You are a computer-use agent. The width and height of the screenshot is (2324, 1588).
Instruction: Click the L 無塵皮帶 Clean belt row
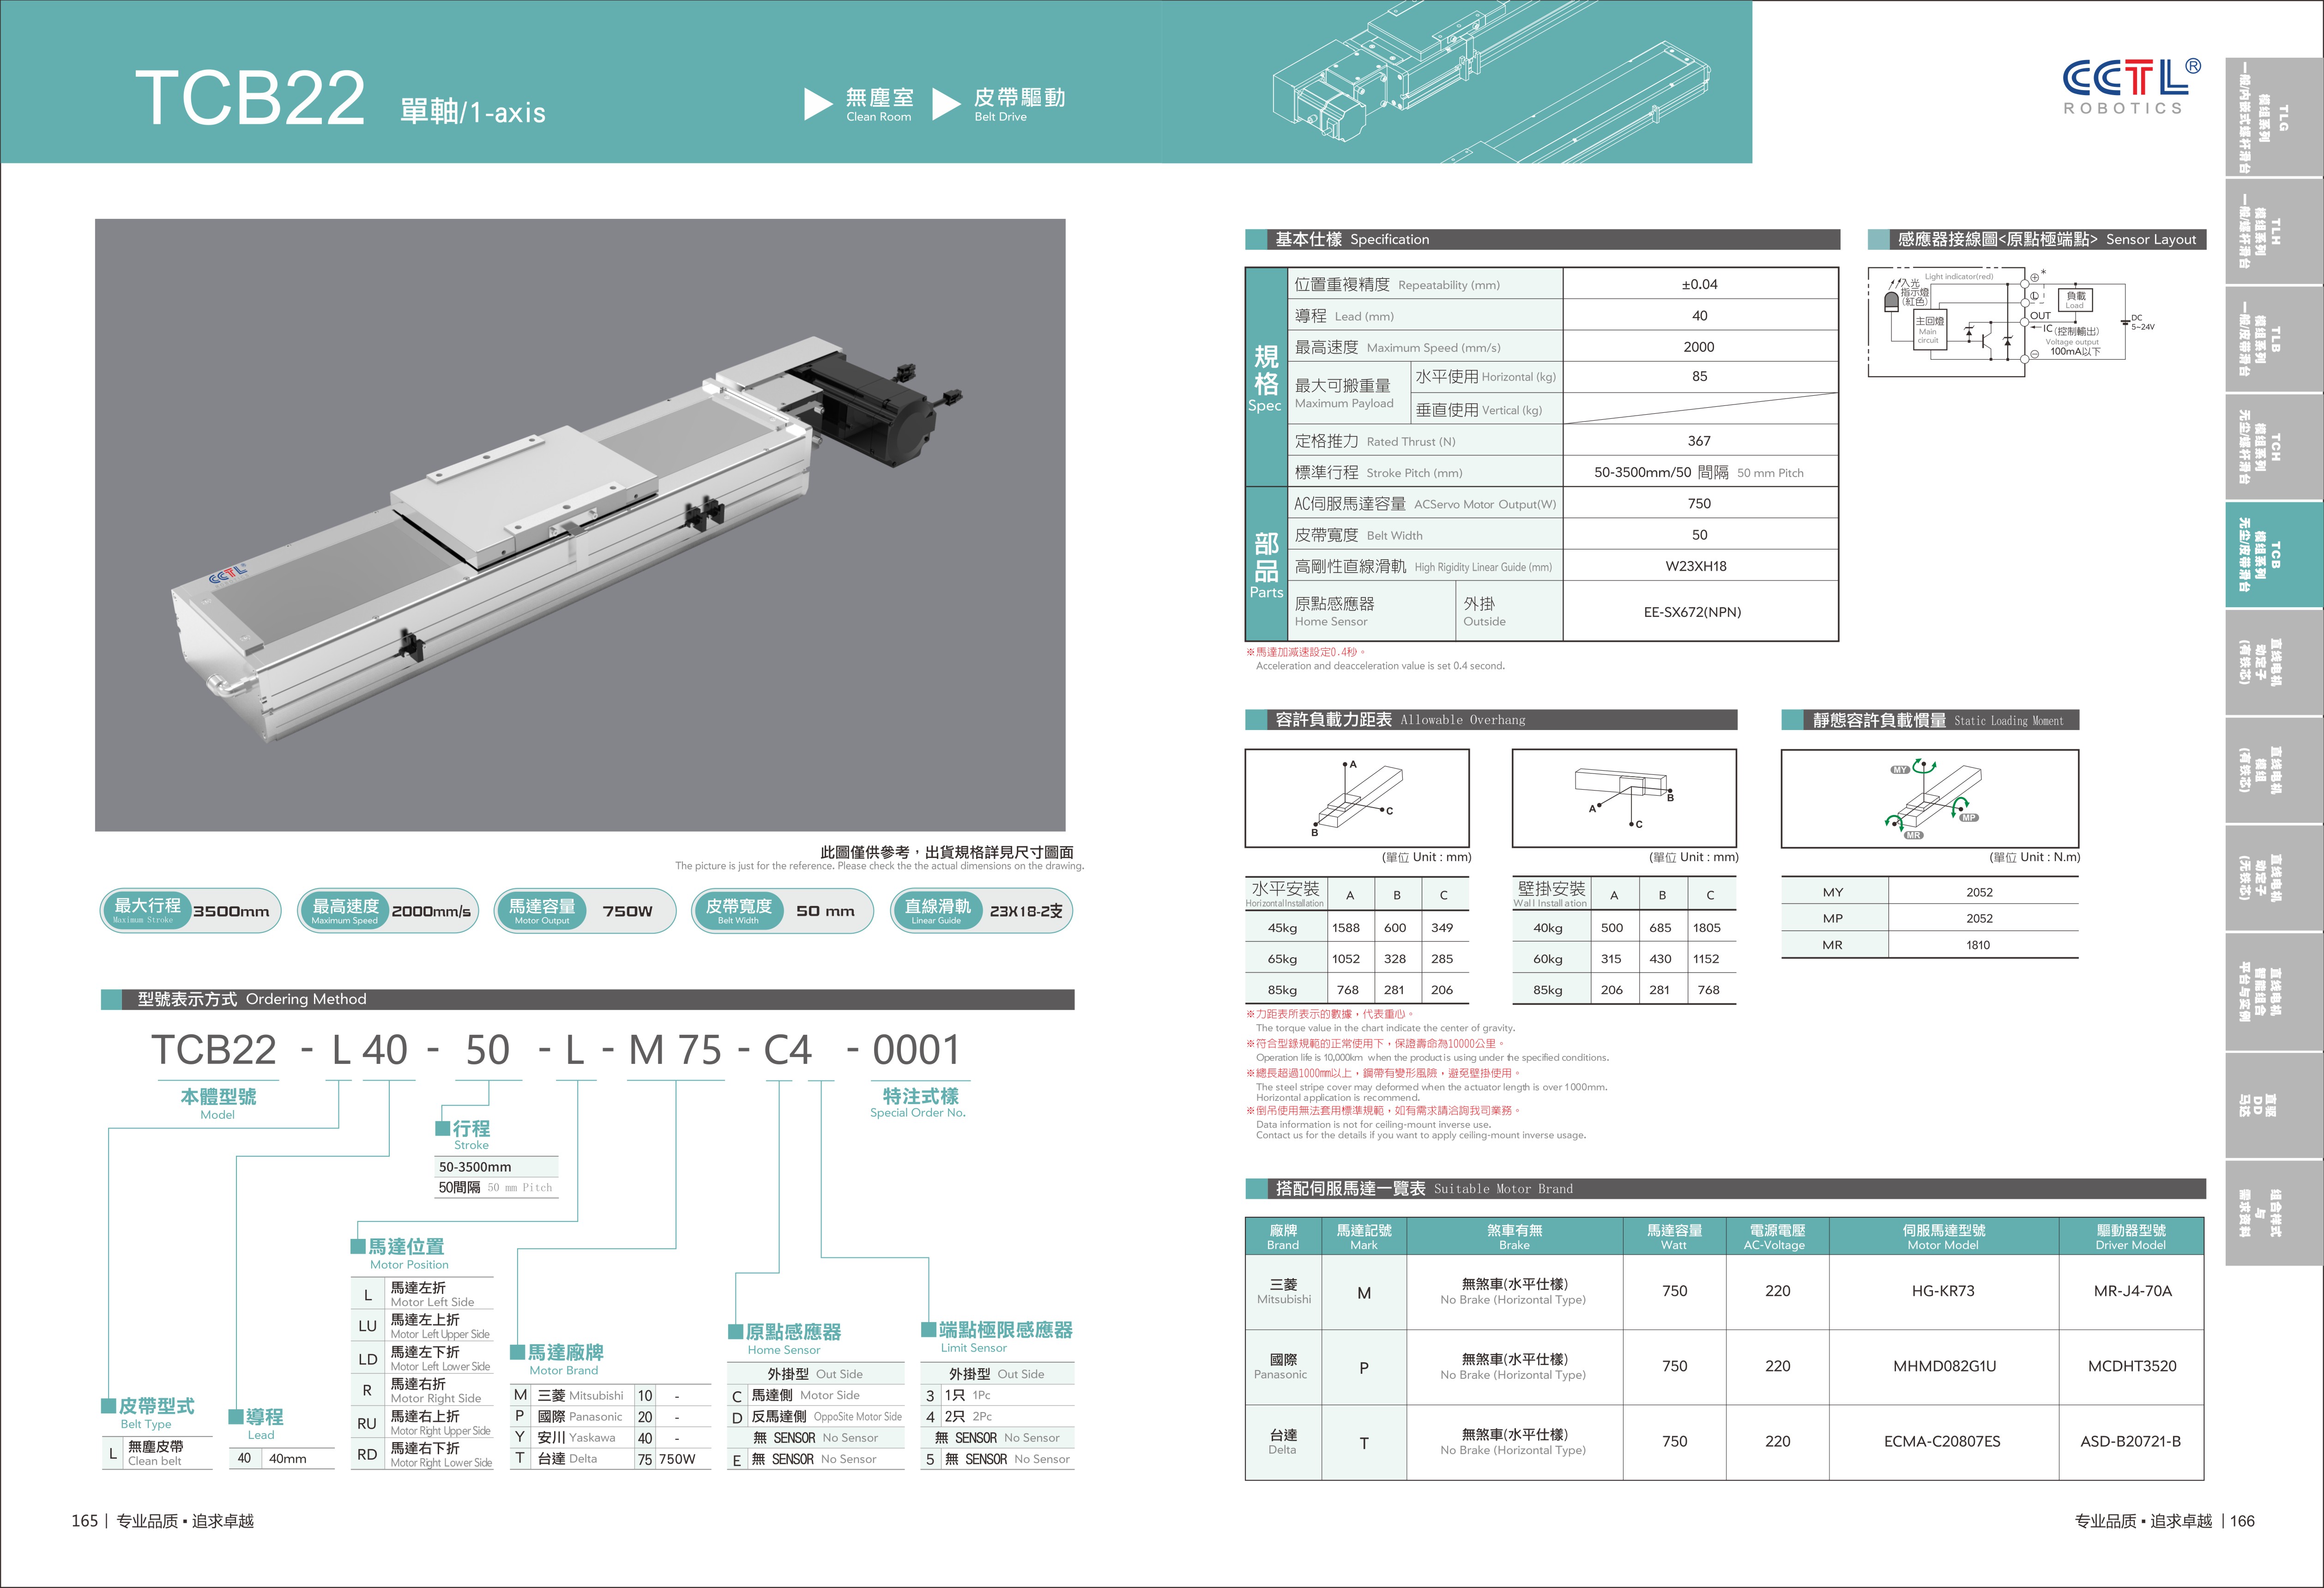(x=158, y=1453)
